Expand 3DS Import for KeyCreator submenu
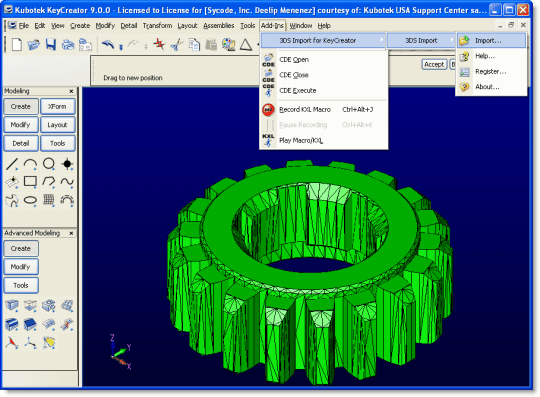Screen dimensions: 540x397 click(x=324, y=41)
